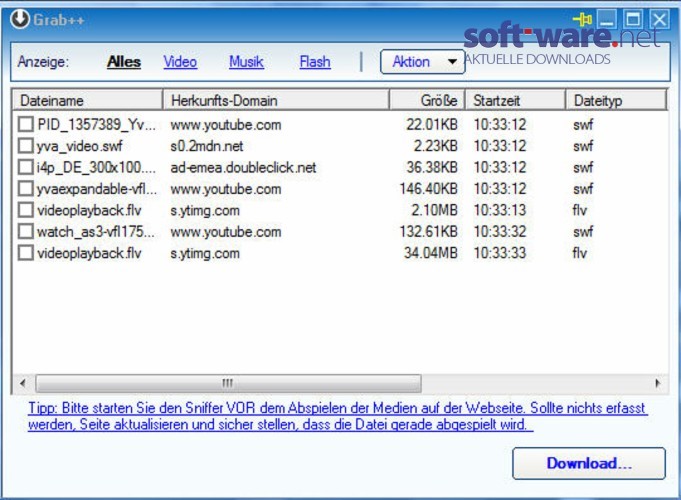Screen dimensions: 681x500
Task: Sort by the Größe column header
Action: click(x=427, y=100)
